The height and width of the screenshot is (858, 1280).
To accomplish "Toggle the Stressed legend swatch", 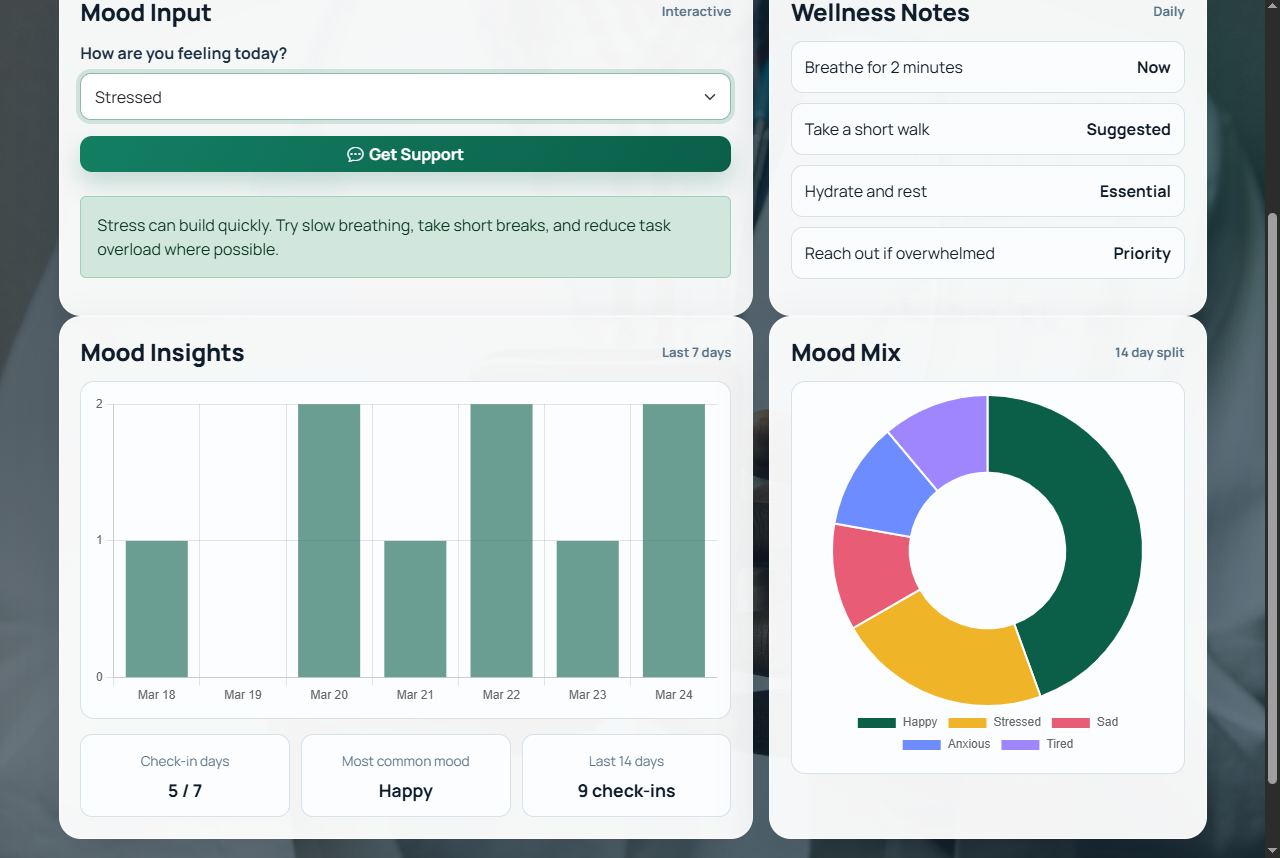I will [x=967, y=722].
